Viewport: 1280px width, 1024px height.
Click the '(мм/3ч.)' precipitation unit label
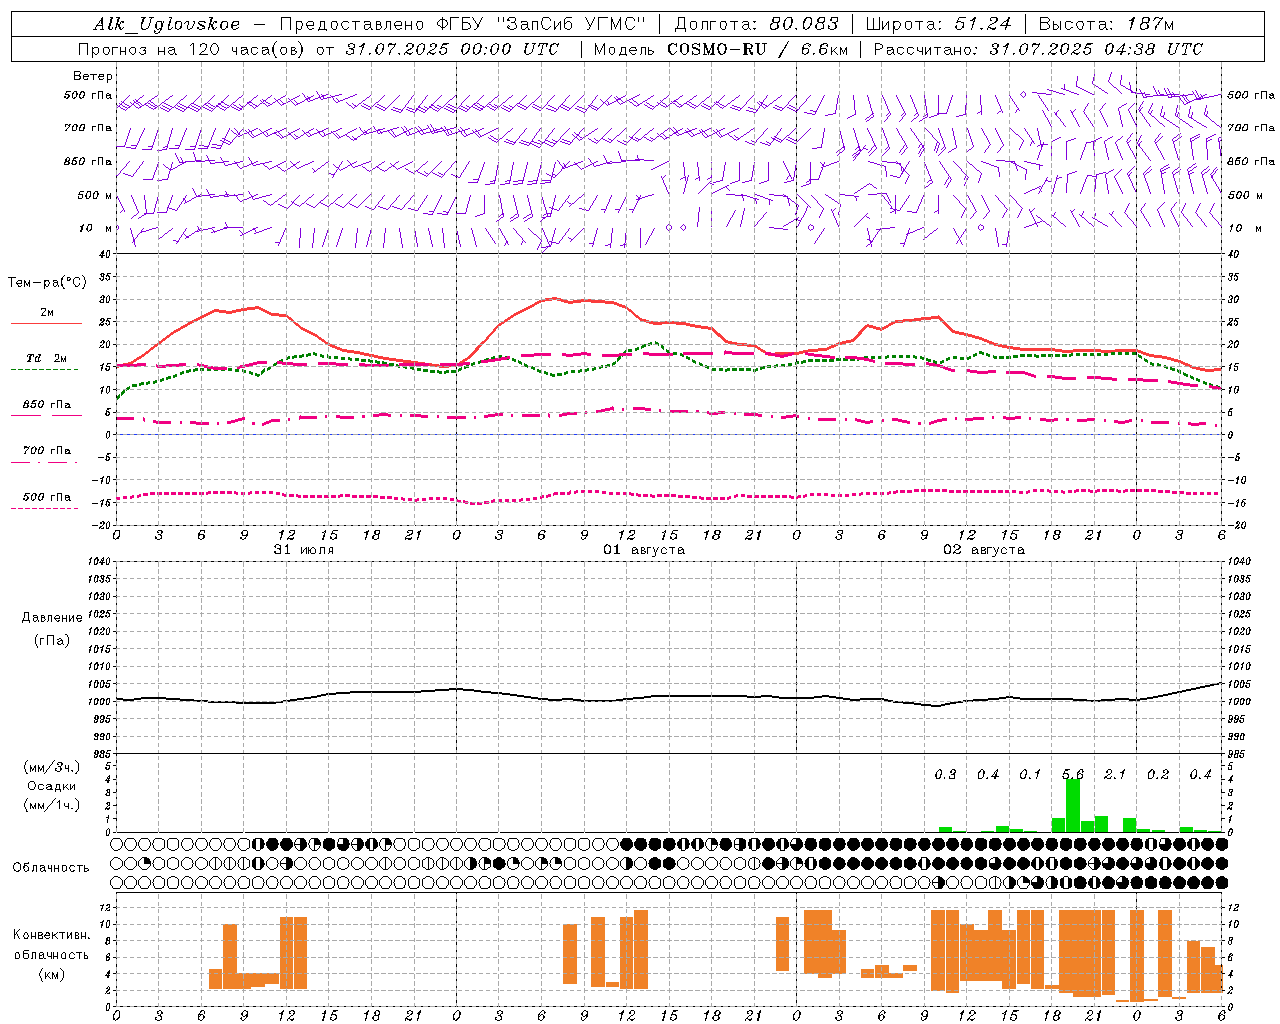click(x=52, y=767)
